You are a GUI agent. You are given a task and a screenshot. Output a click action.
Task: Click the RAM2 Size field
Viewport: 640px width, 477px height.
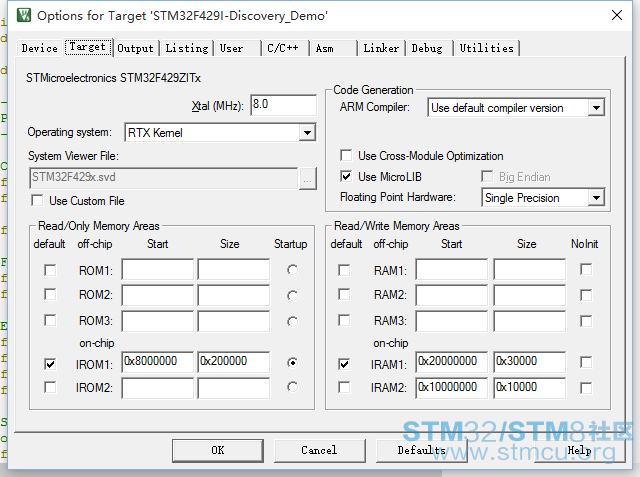[x=530, y=295]
